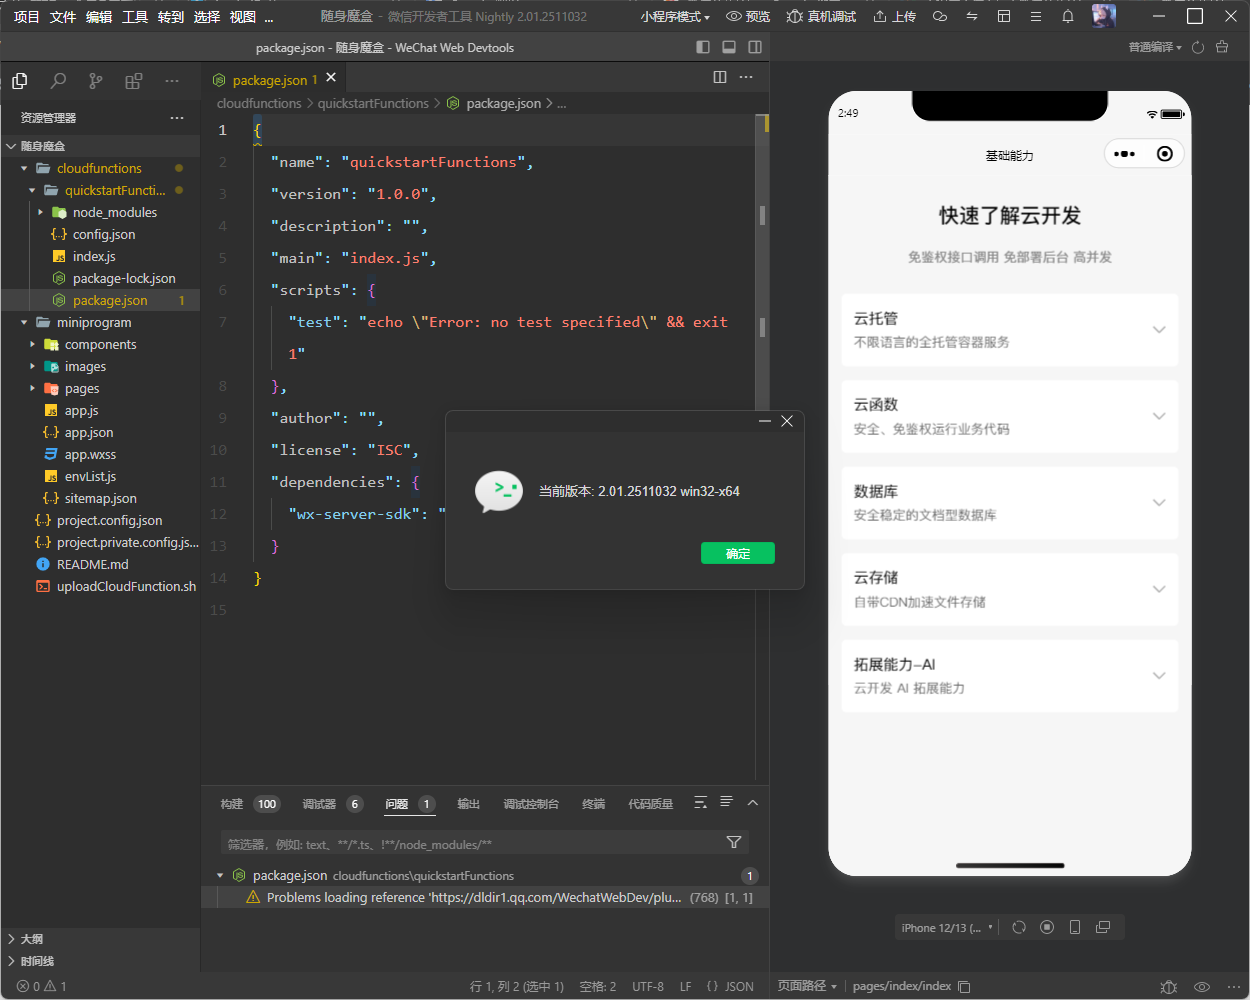This screenshot has height=1000, width=1250.
Task: Open the Source Control icon
Action: [95, 81]
